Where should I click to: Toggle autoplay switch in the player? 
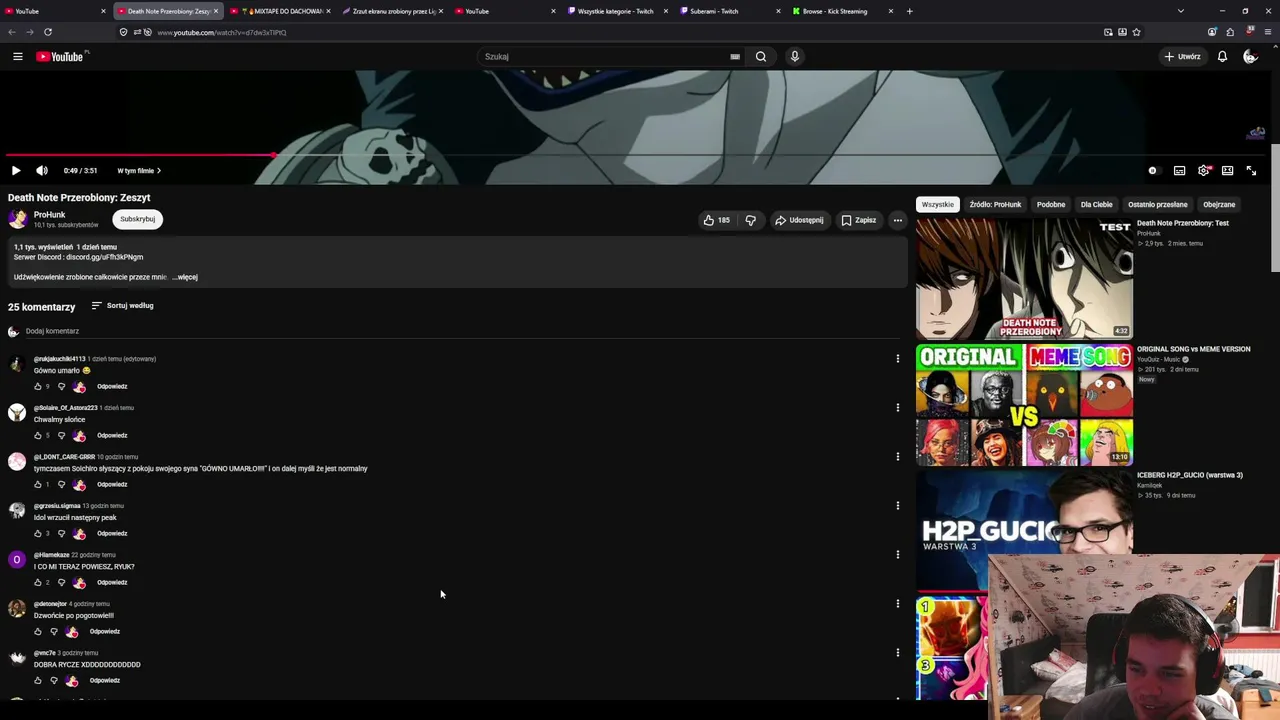coord(1153,171)
